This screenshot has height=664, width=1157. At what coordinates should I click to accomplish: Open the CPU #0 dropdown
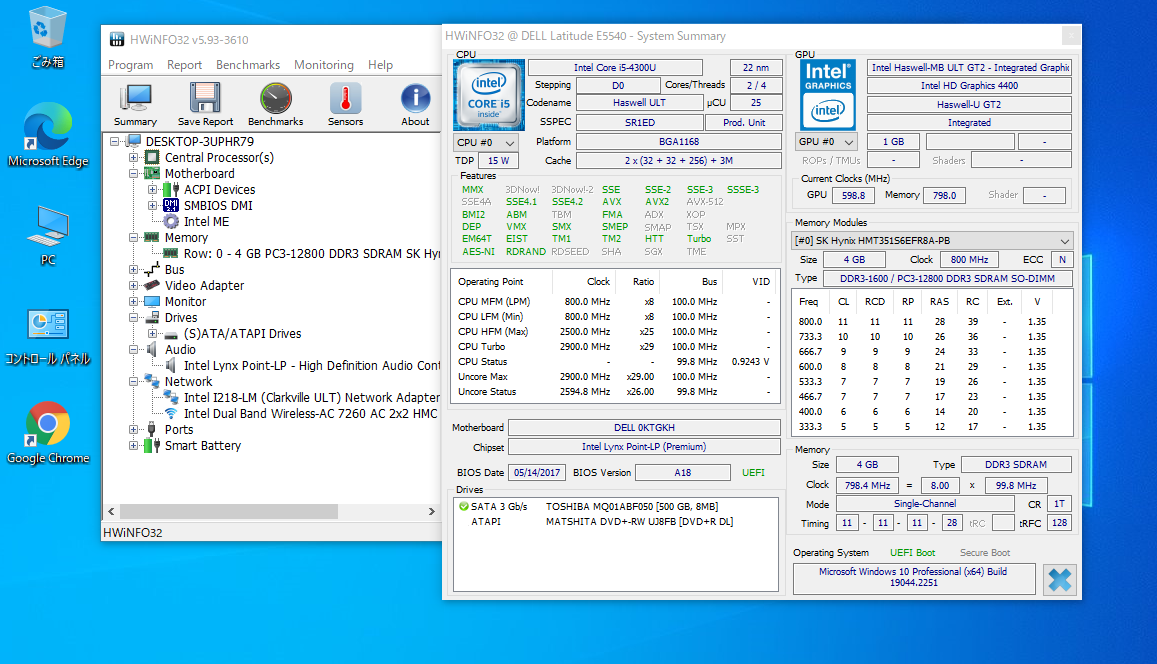[x=486, y=143]
